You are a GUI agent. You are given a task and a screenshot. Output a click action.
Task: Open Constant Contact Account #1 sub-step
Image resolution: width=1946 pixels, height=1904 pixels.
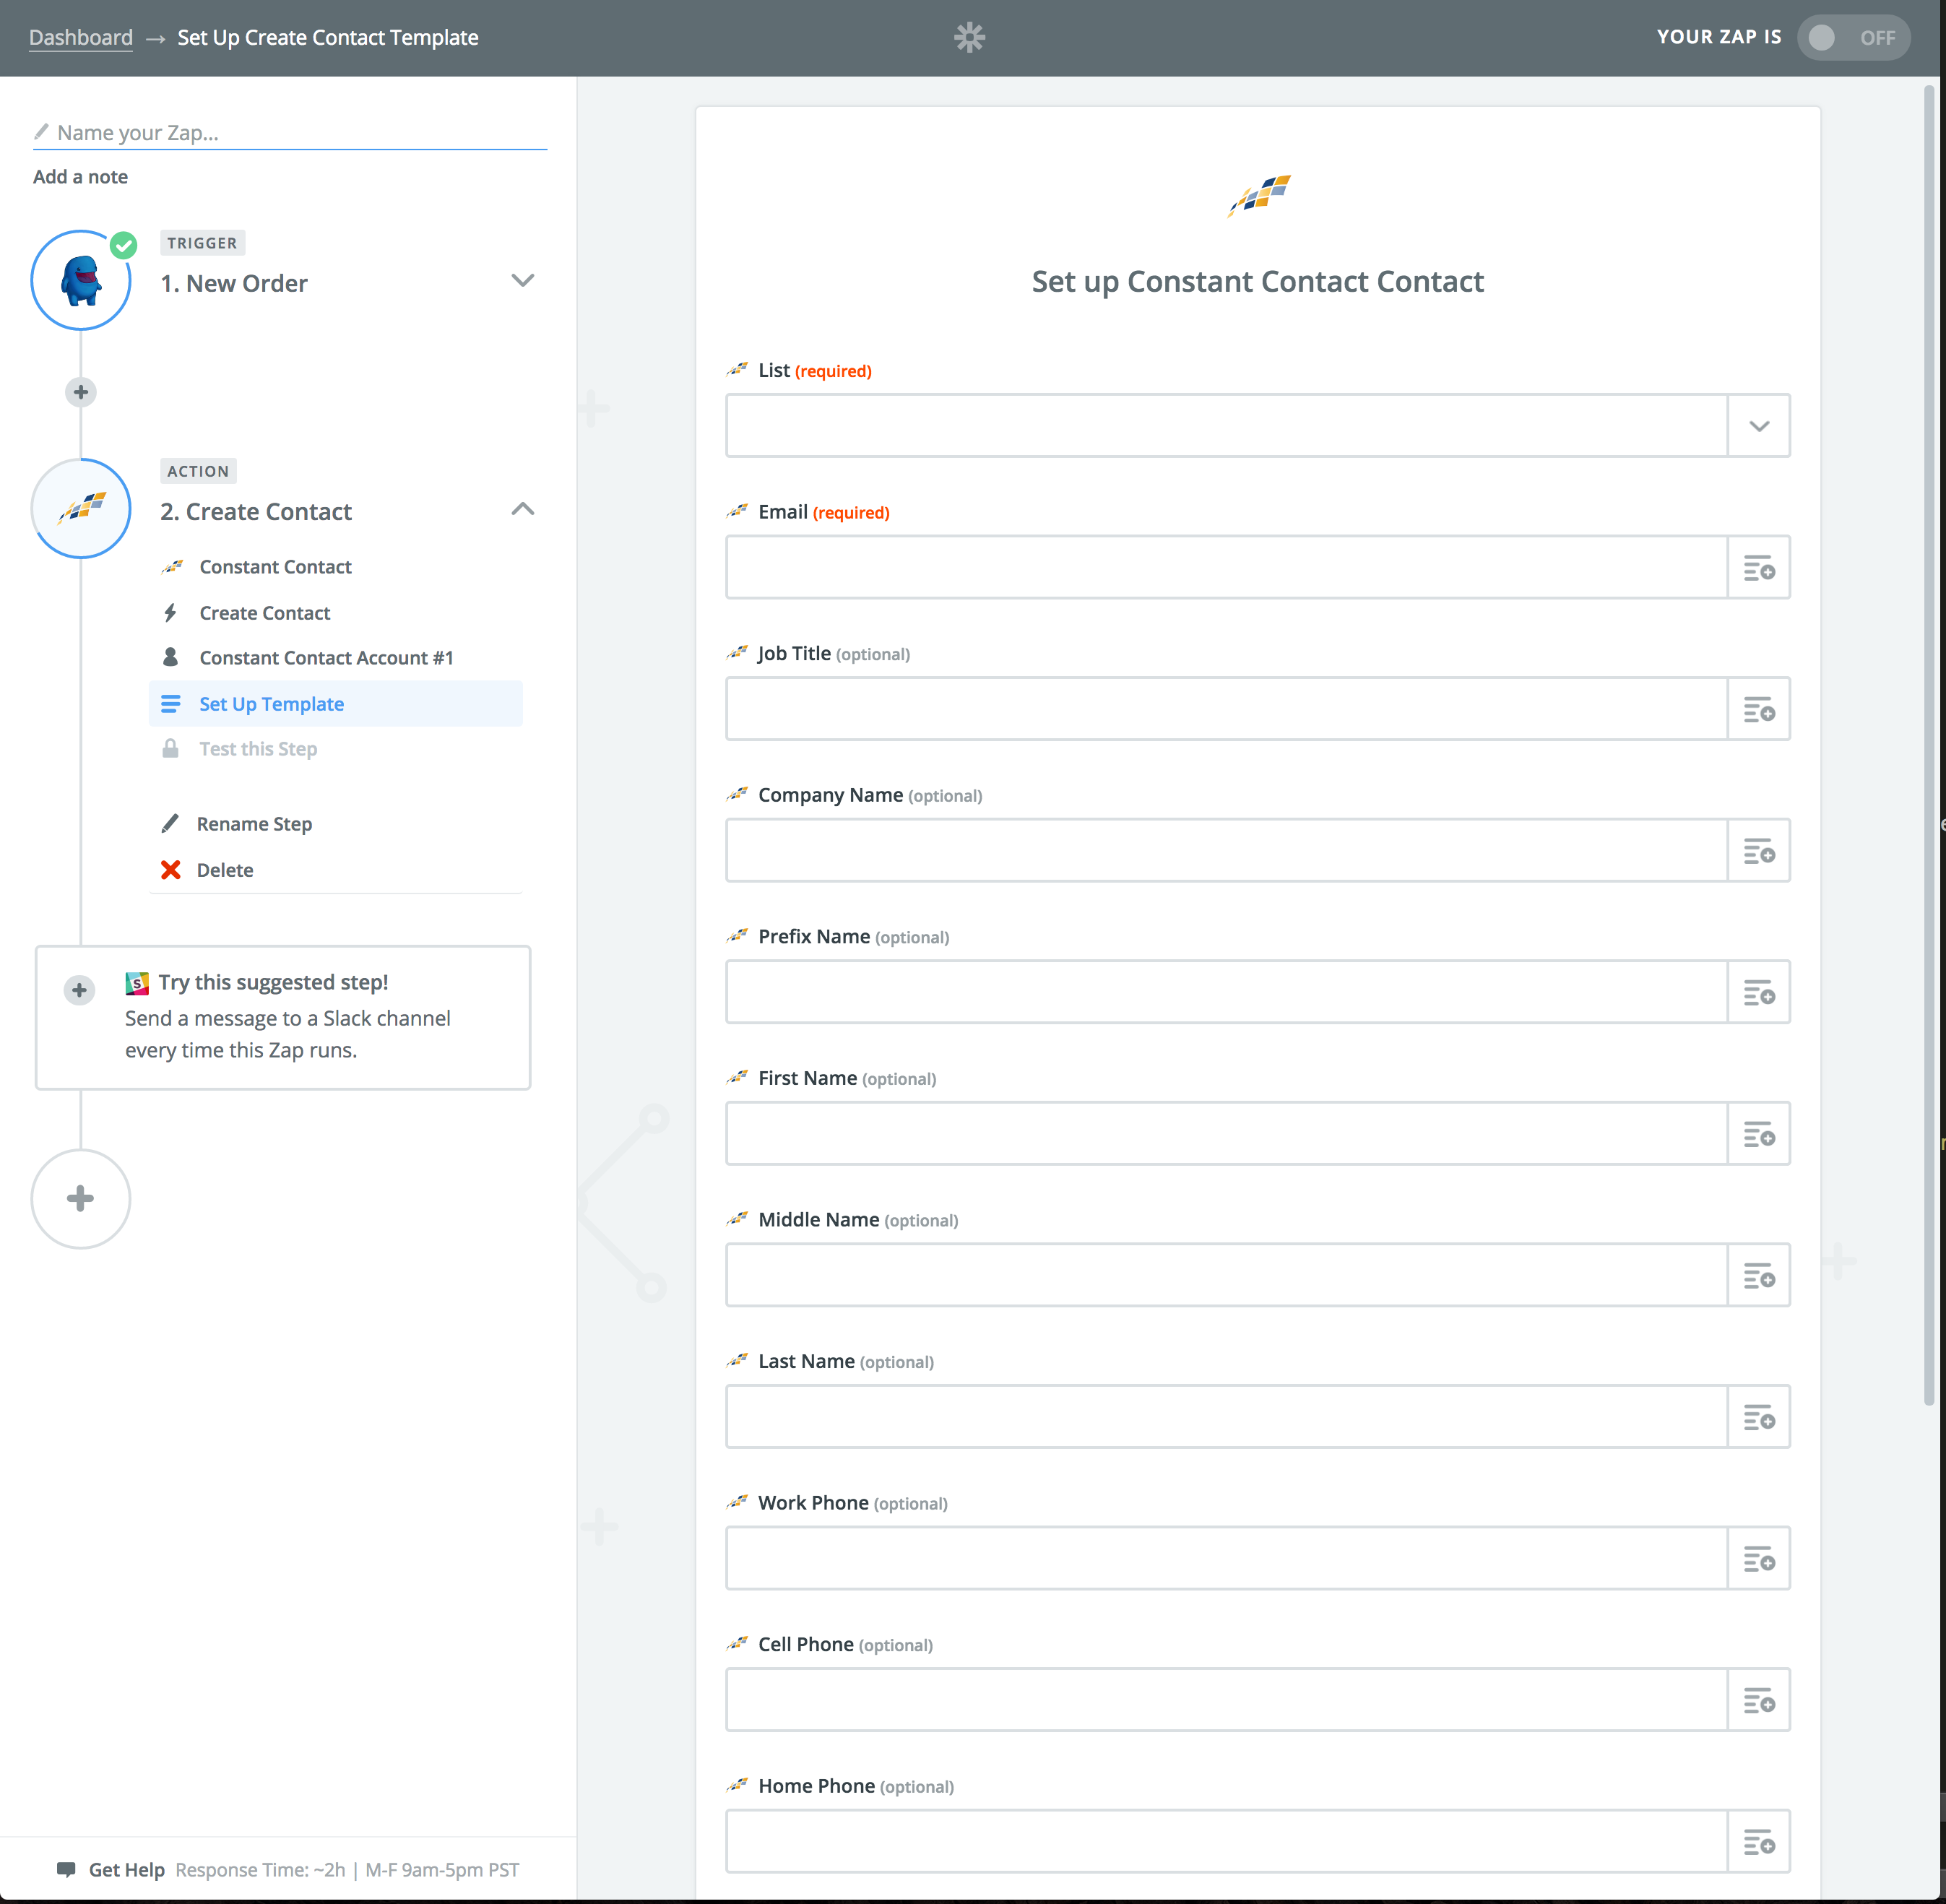(326, 658)
